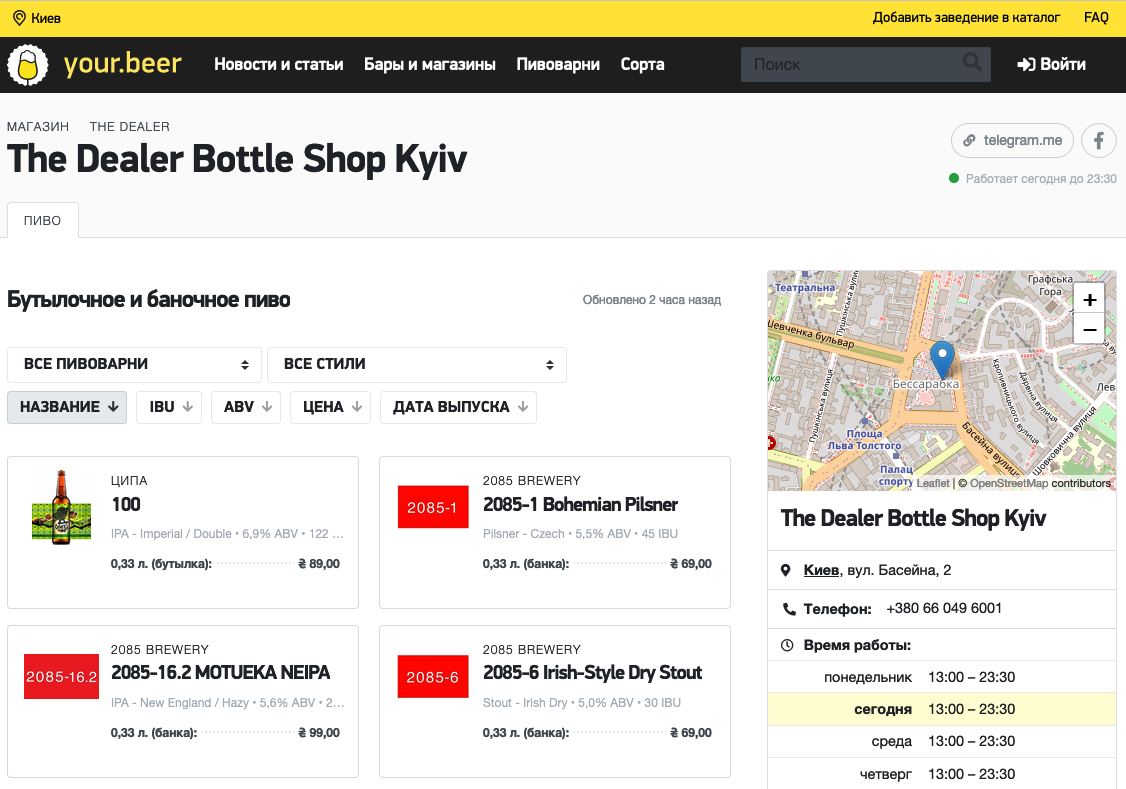
Task: Click the понедельник hours row
Action: [941, 677]
